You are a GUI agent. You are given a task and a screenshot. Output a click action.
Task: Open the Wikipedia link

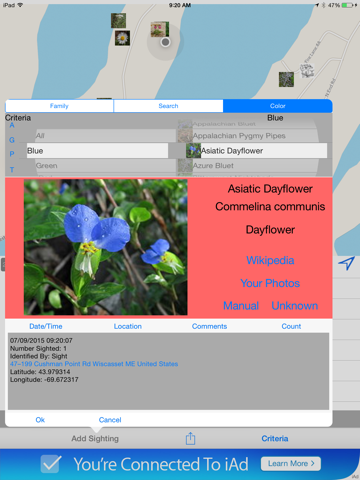coord(270,260)
